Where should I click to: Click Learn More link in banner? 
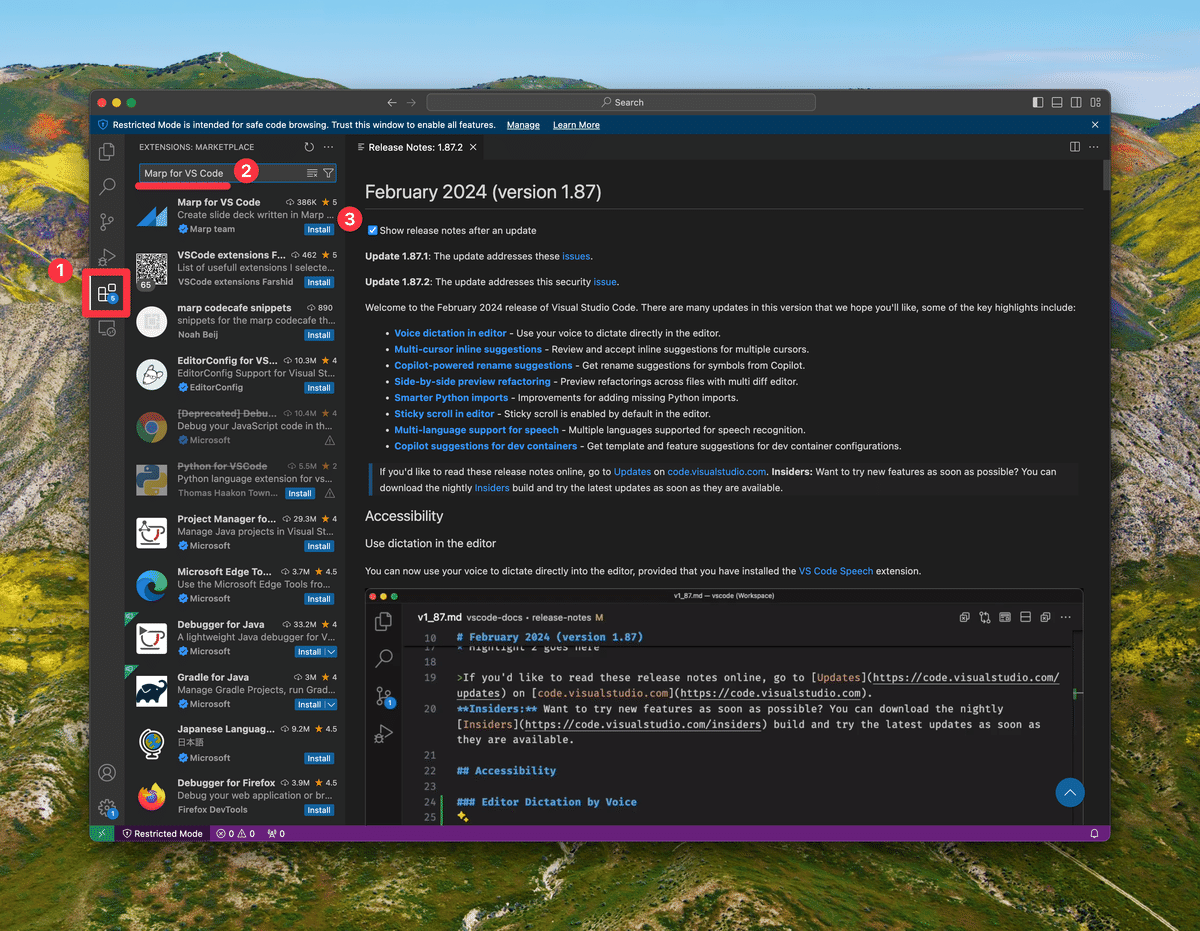576,125
